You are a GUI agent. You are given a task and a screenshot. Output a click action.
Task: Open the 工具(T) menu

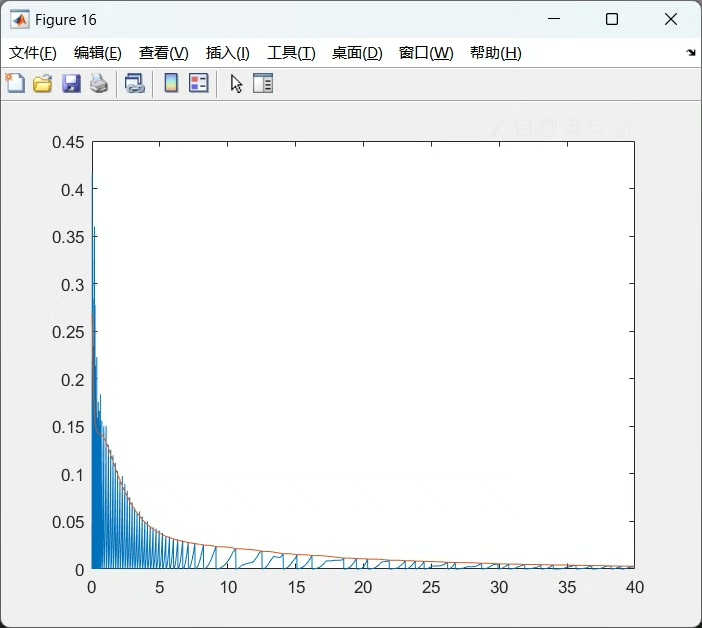point(291,53)
